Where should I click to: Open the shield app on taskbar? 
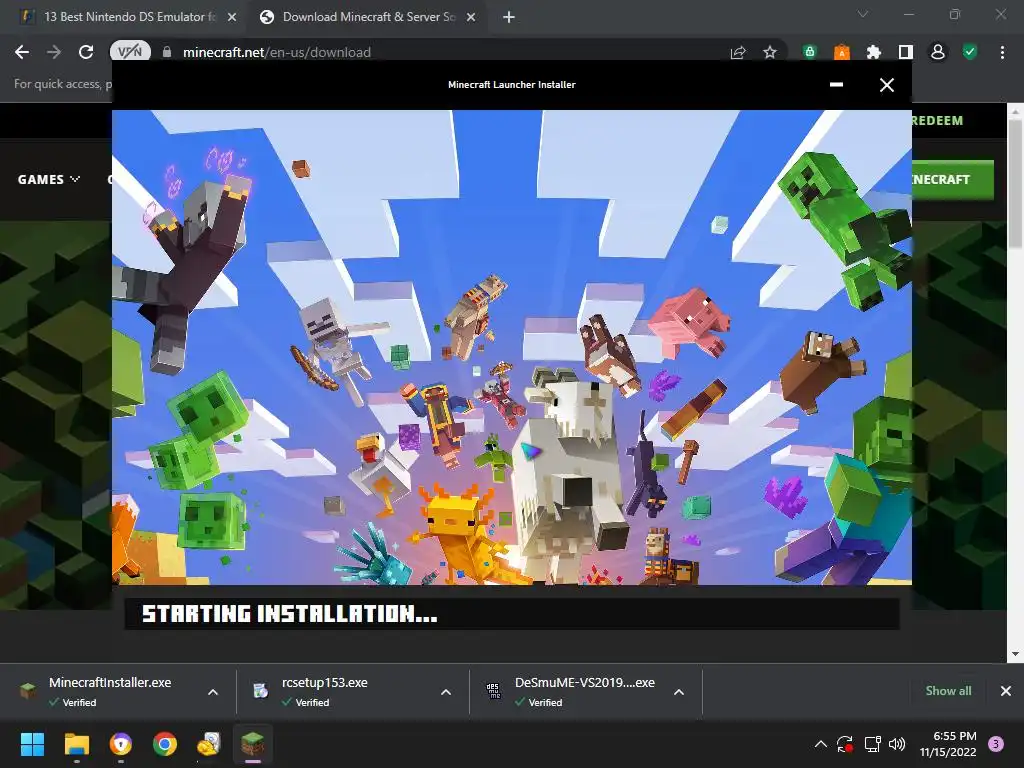(x=121, y=744)
